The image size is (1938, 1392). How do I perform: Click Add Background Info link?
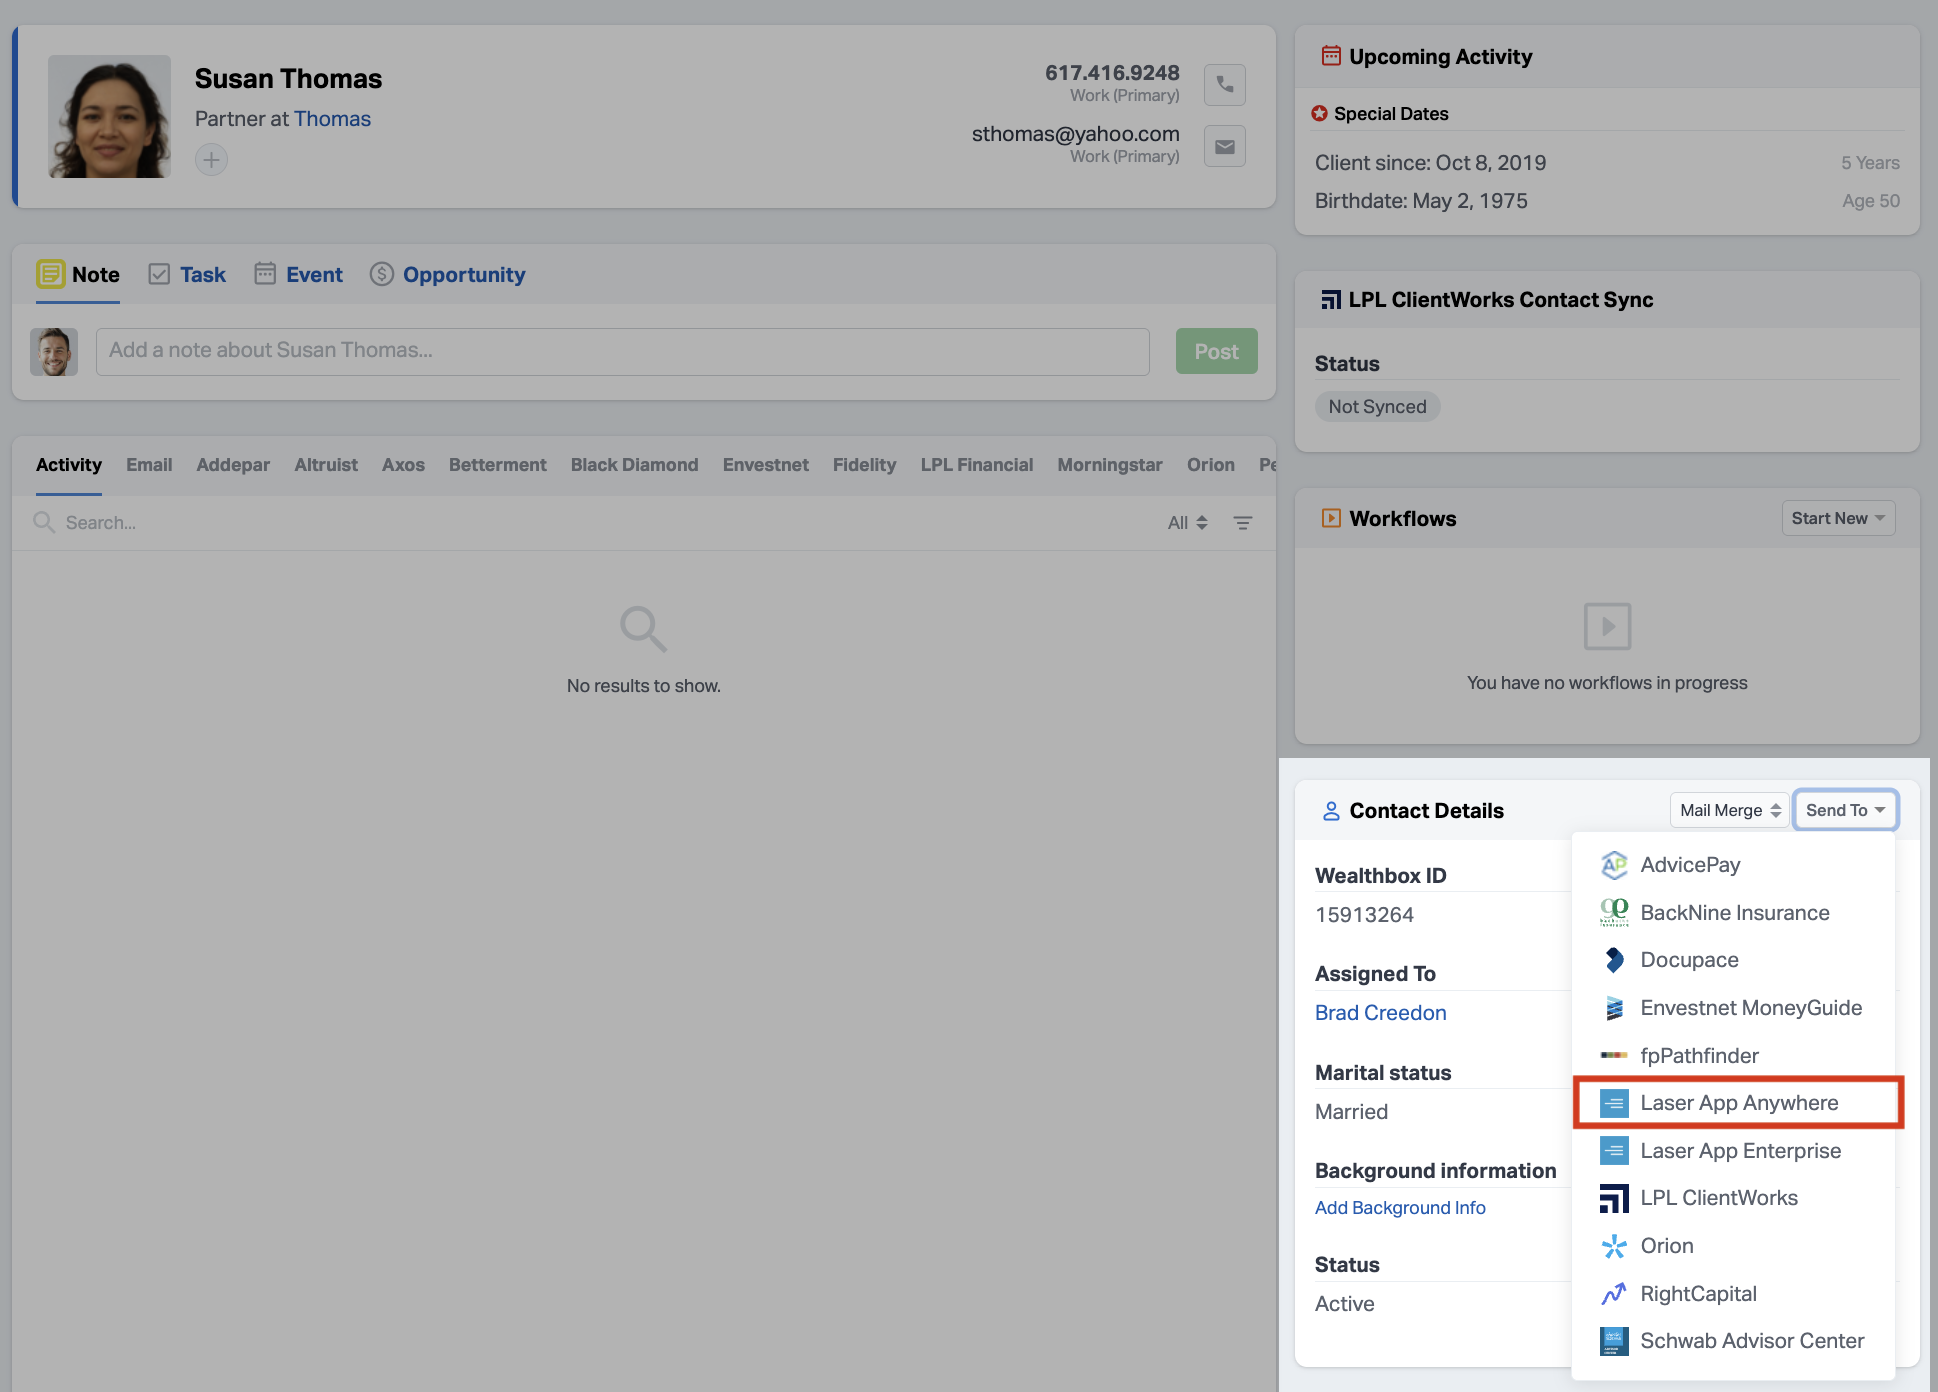[1399, 1208]
